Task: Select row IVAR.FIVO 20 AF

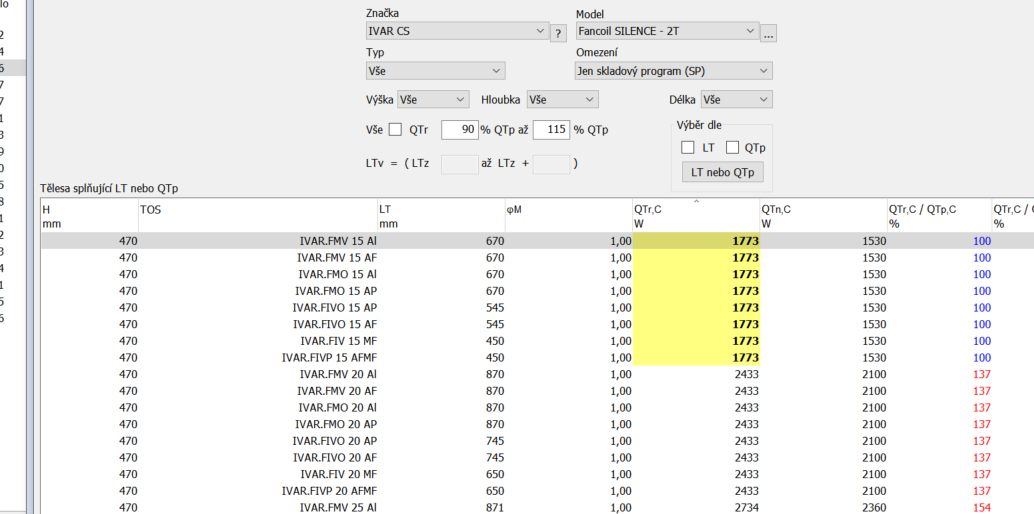Action: tap(537, 457)
